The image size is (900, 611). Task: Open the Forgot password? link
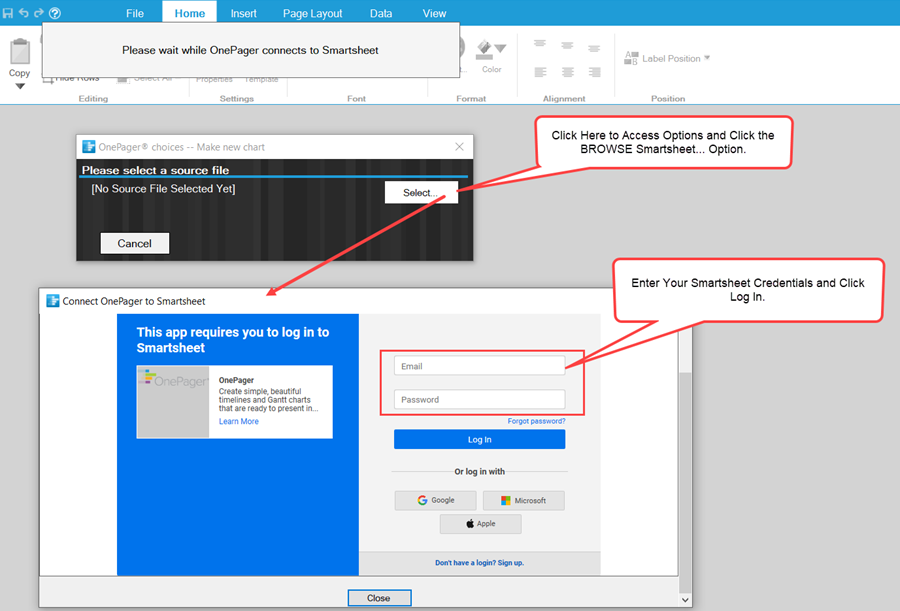pyautogui.click(x=536, y=421)
